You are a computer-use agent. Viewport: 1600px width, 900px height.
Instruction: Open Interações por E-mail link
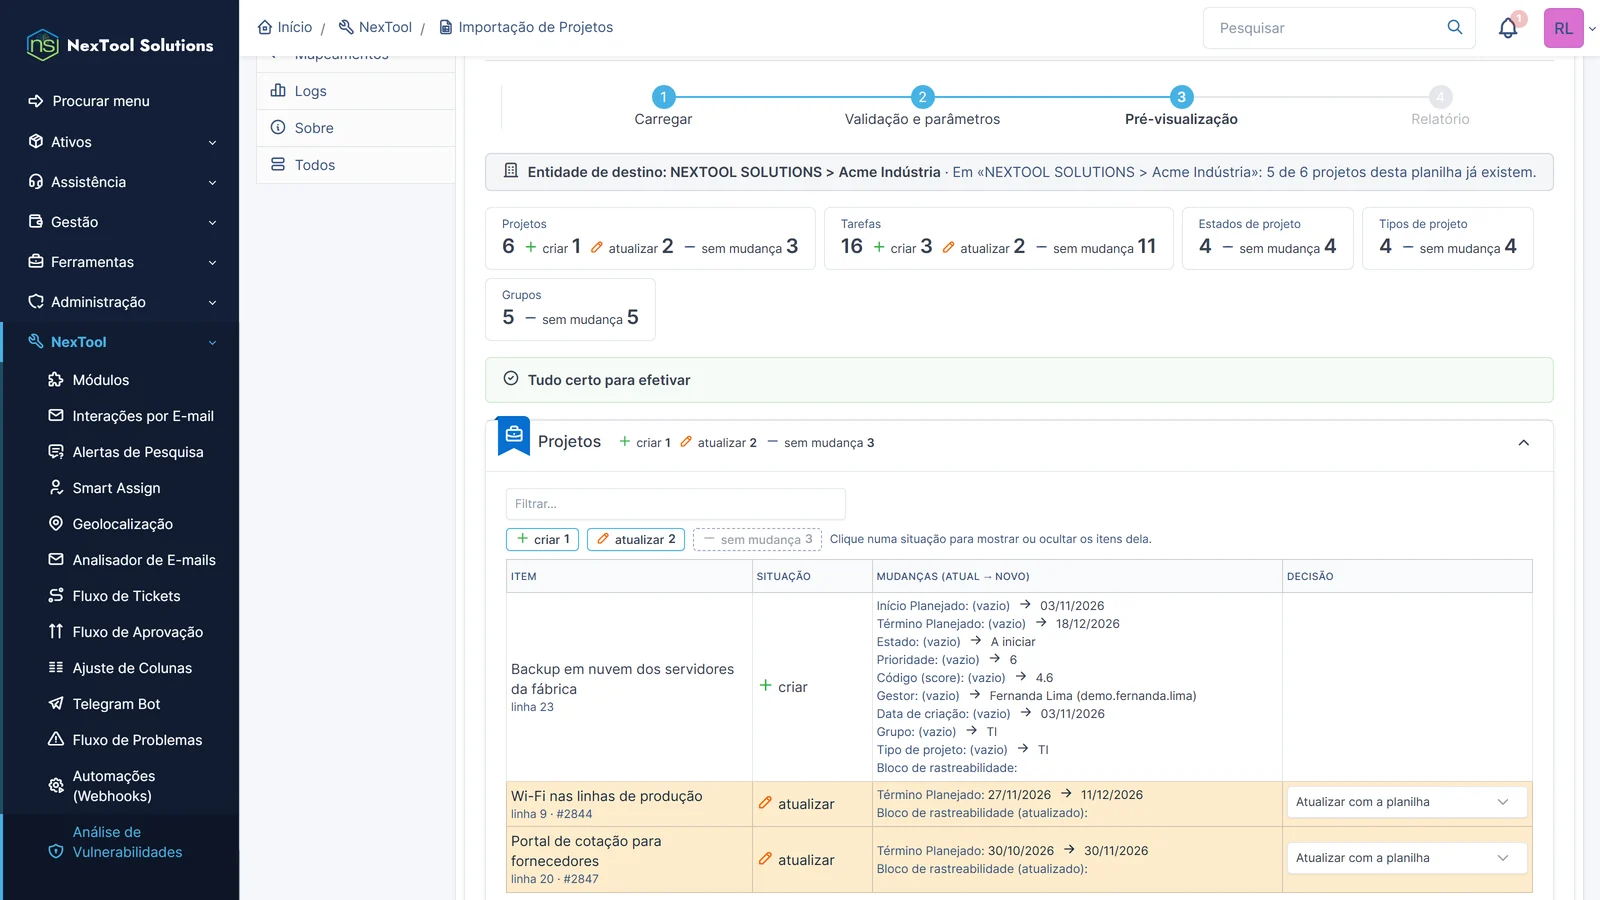(143, 416)
